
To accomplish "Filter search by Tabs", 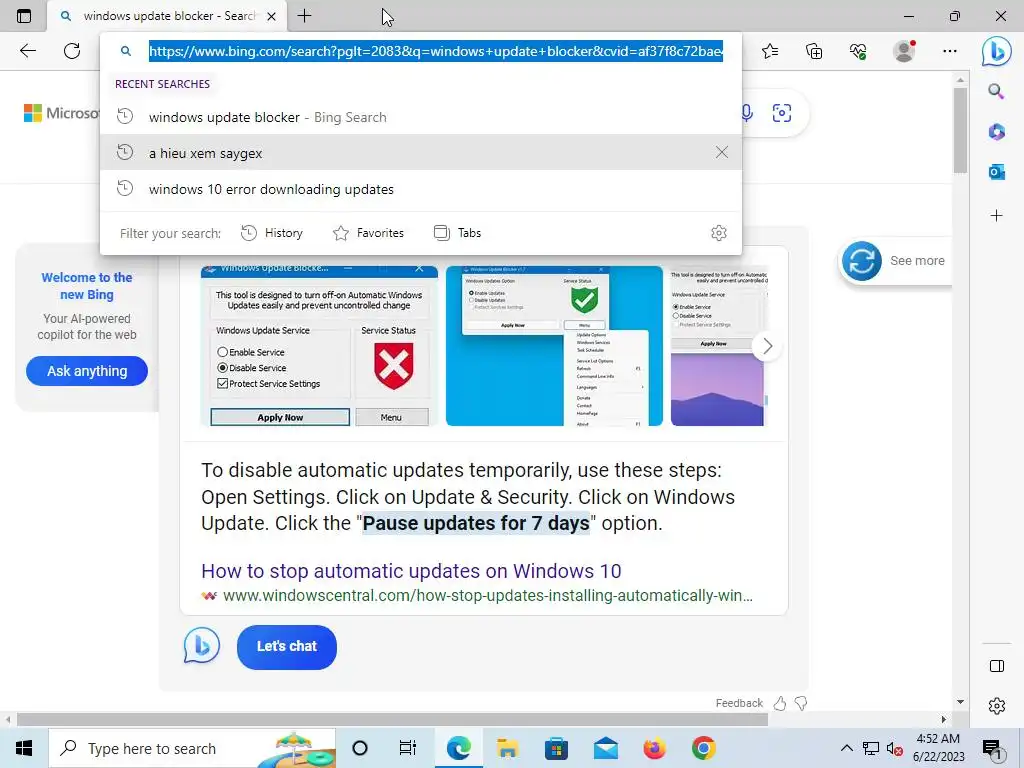I will [457, 233].
